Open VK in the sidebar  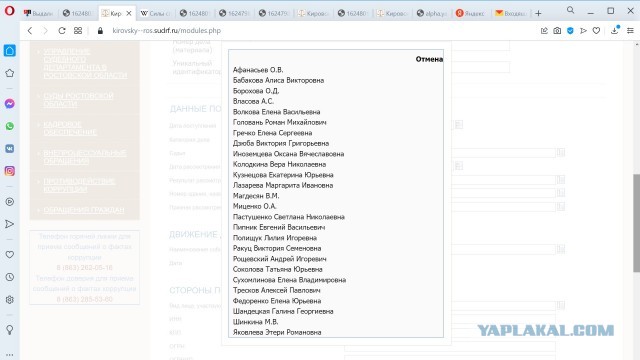click(10, 149)
